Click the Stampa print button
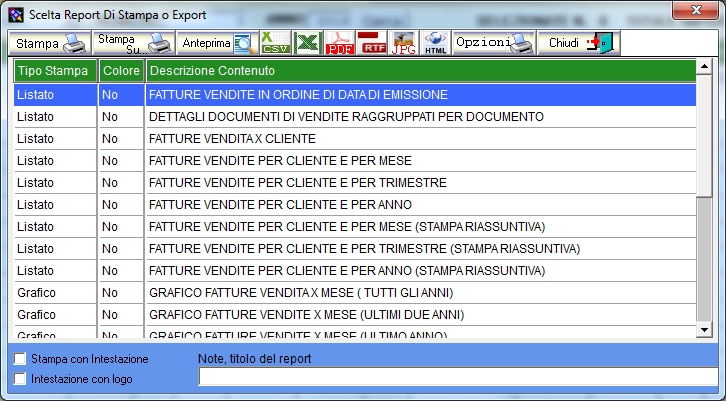Image resolution: width=726 pixels, height=401 pixels. [x=49, y=43]
